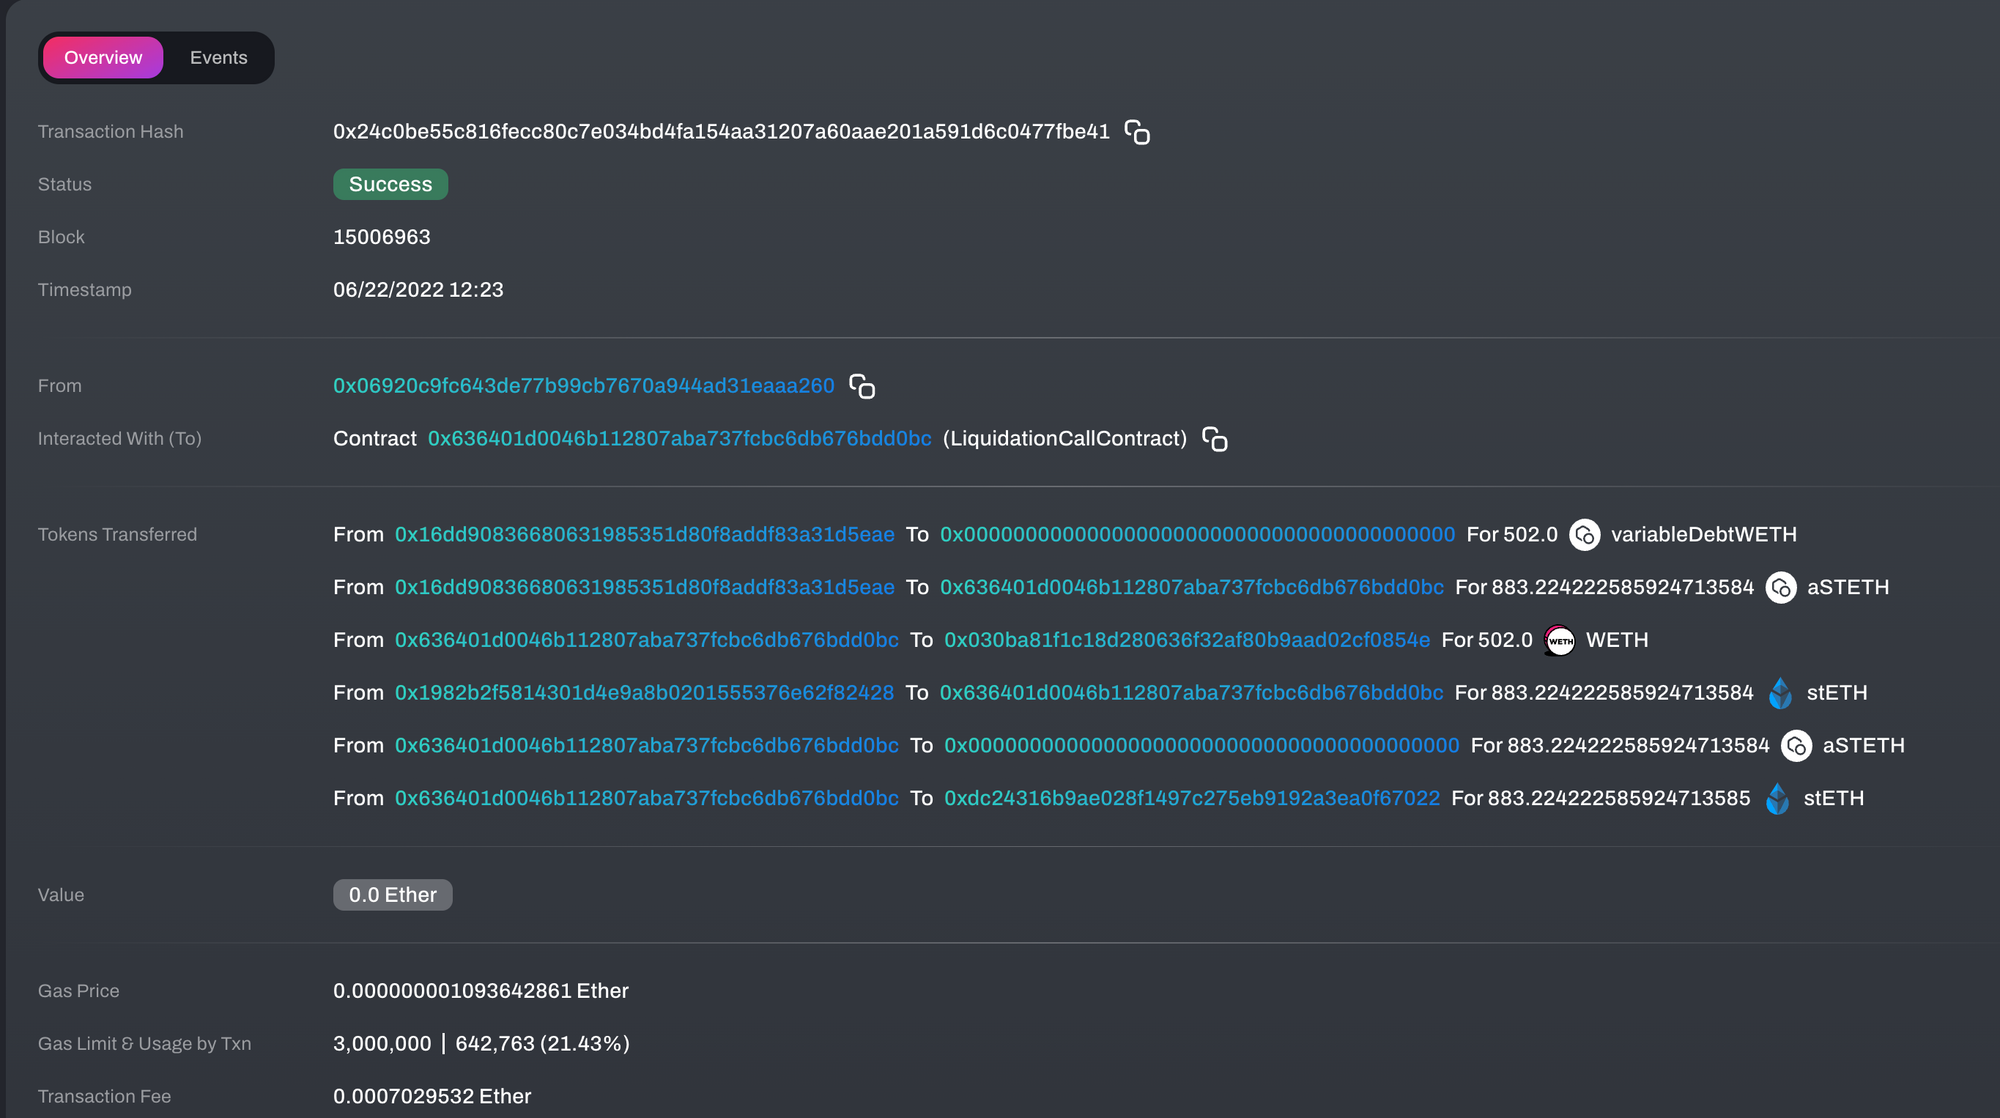
Task: Open the null address in first transfer
Action: tap(1197, 535)
